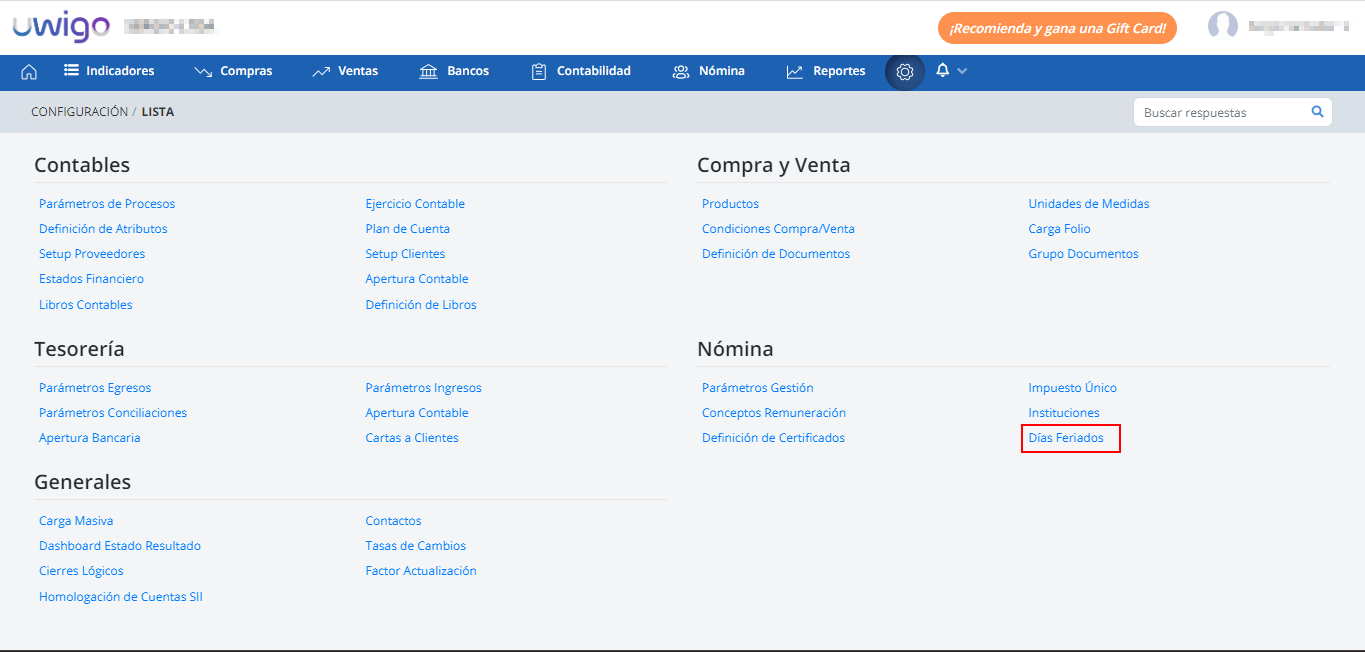This screenshot has height=652, width=1365.
Task: Go to Tasas de Cambios
Action: click(415, 546)
